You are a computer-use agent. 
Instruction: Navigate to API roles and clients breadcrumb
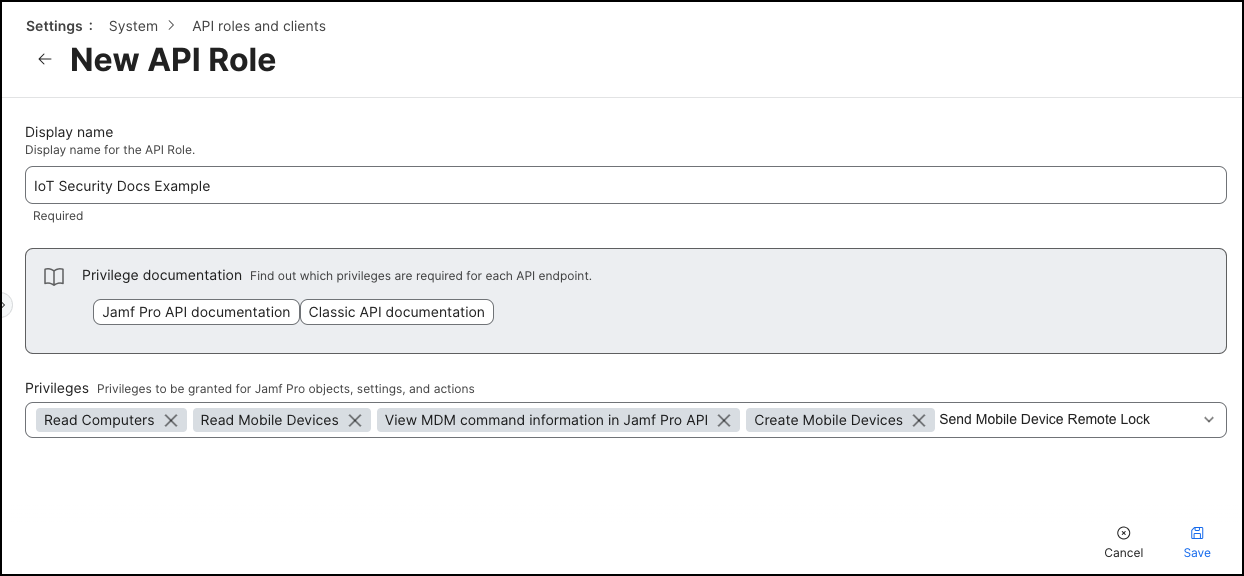(259, 26)
